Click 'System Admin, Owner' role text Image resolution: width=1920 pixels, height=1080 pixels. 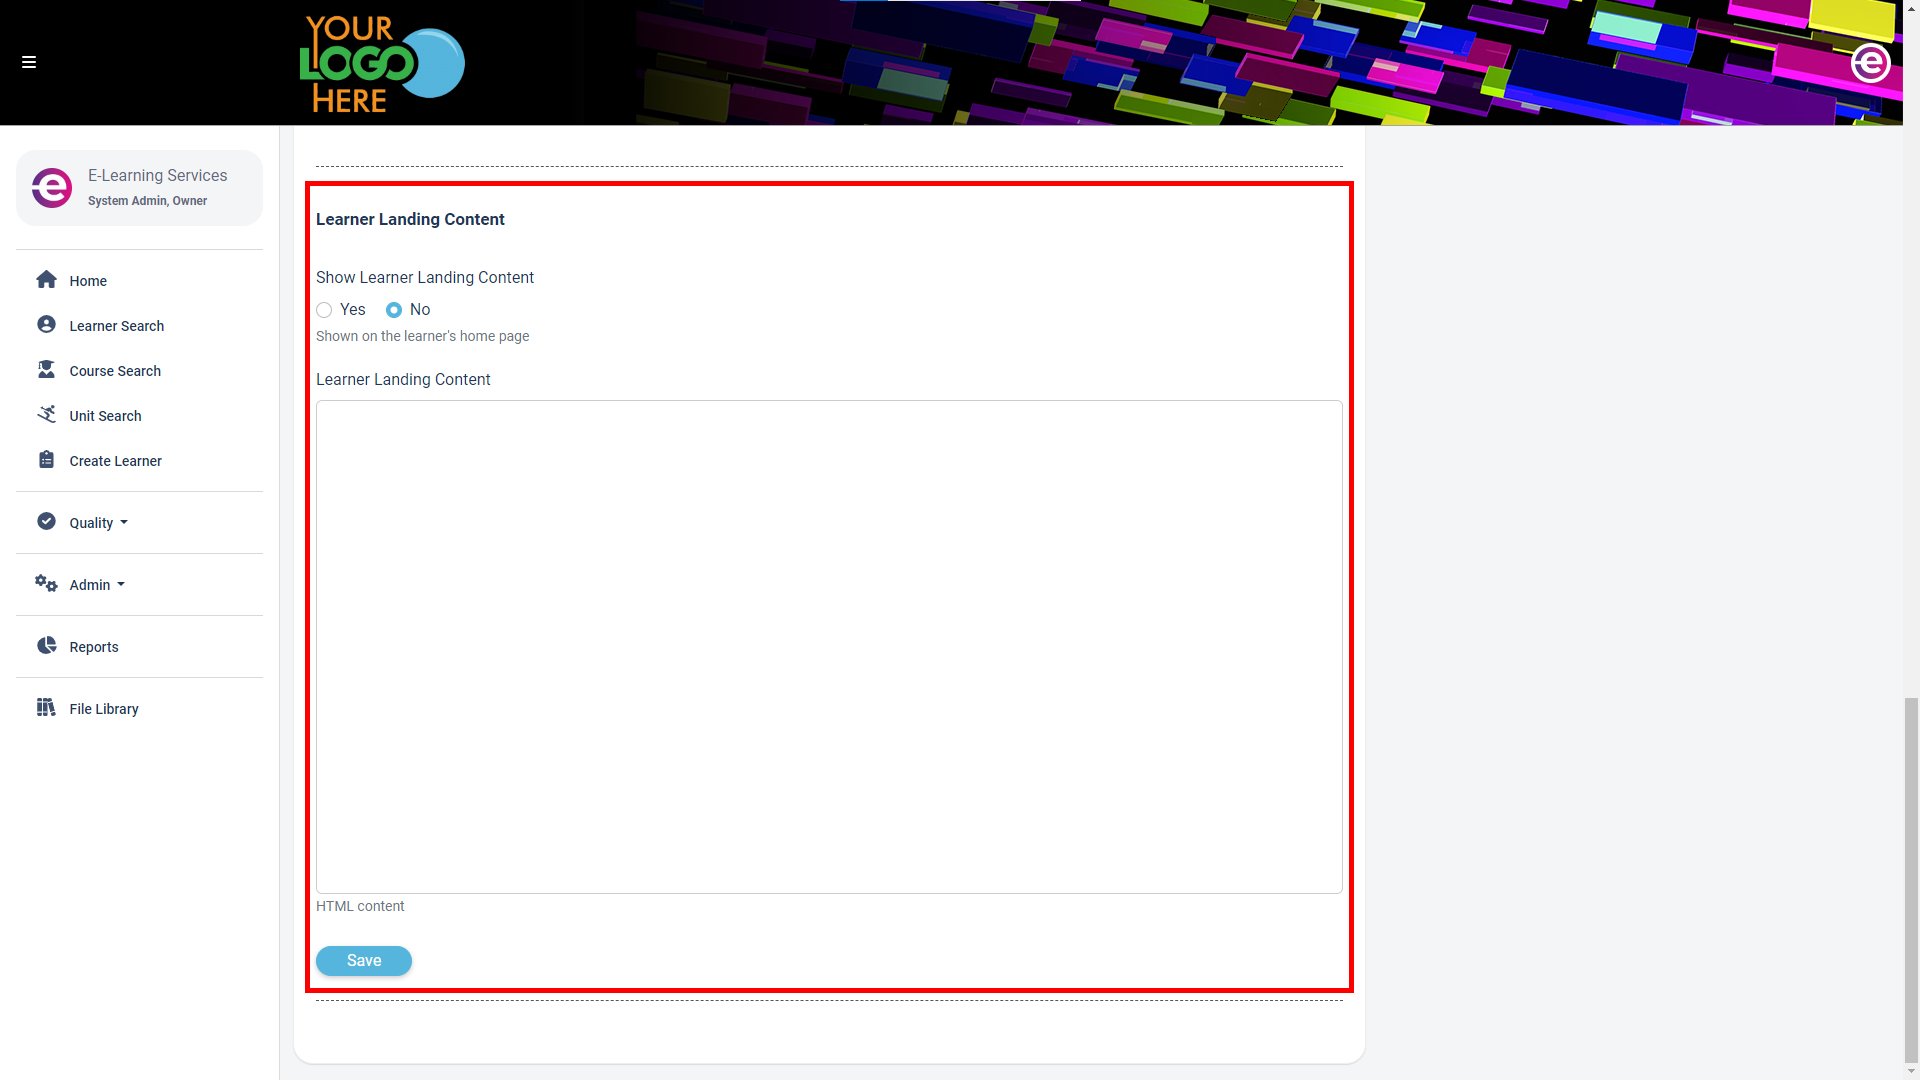point(147,201)
